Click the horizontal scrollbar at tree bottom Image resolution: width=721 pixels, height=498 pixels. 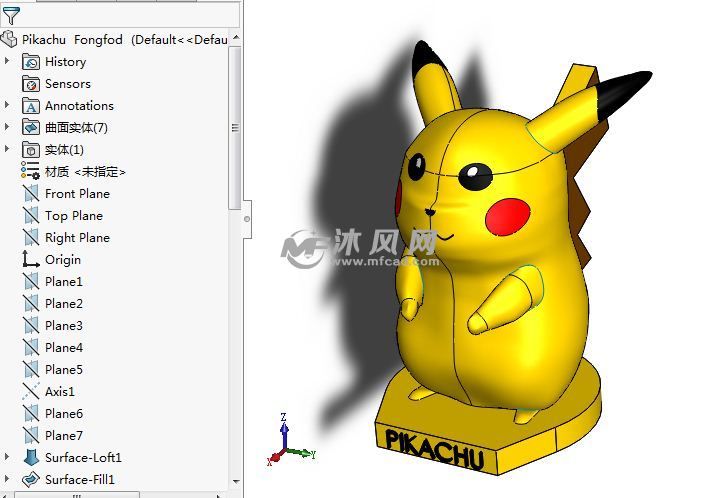[77, 495]
